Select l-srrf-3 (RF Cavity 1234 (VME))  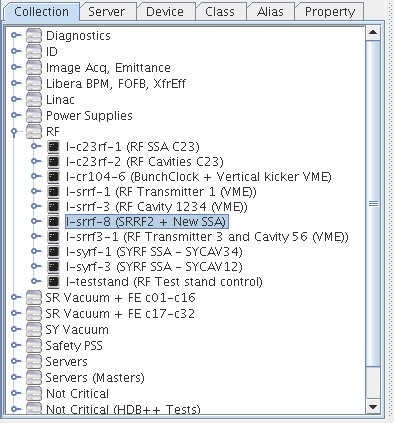157,207
